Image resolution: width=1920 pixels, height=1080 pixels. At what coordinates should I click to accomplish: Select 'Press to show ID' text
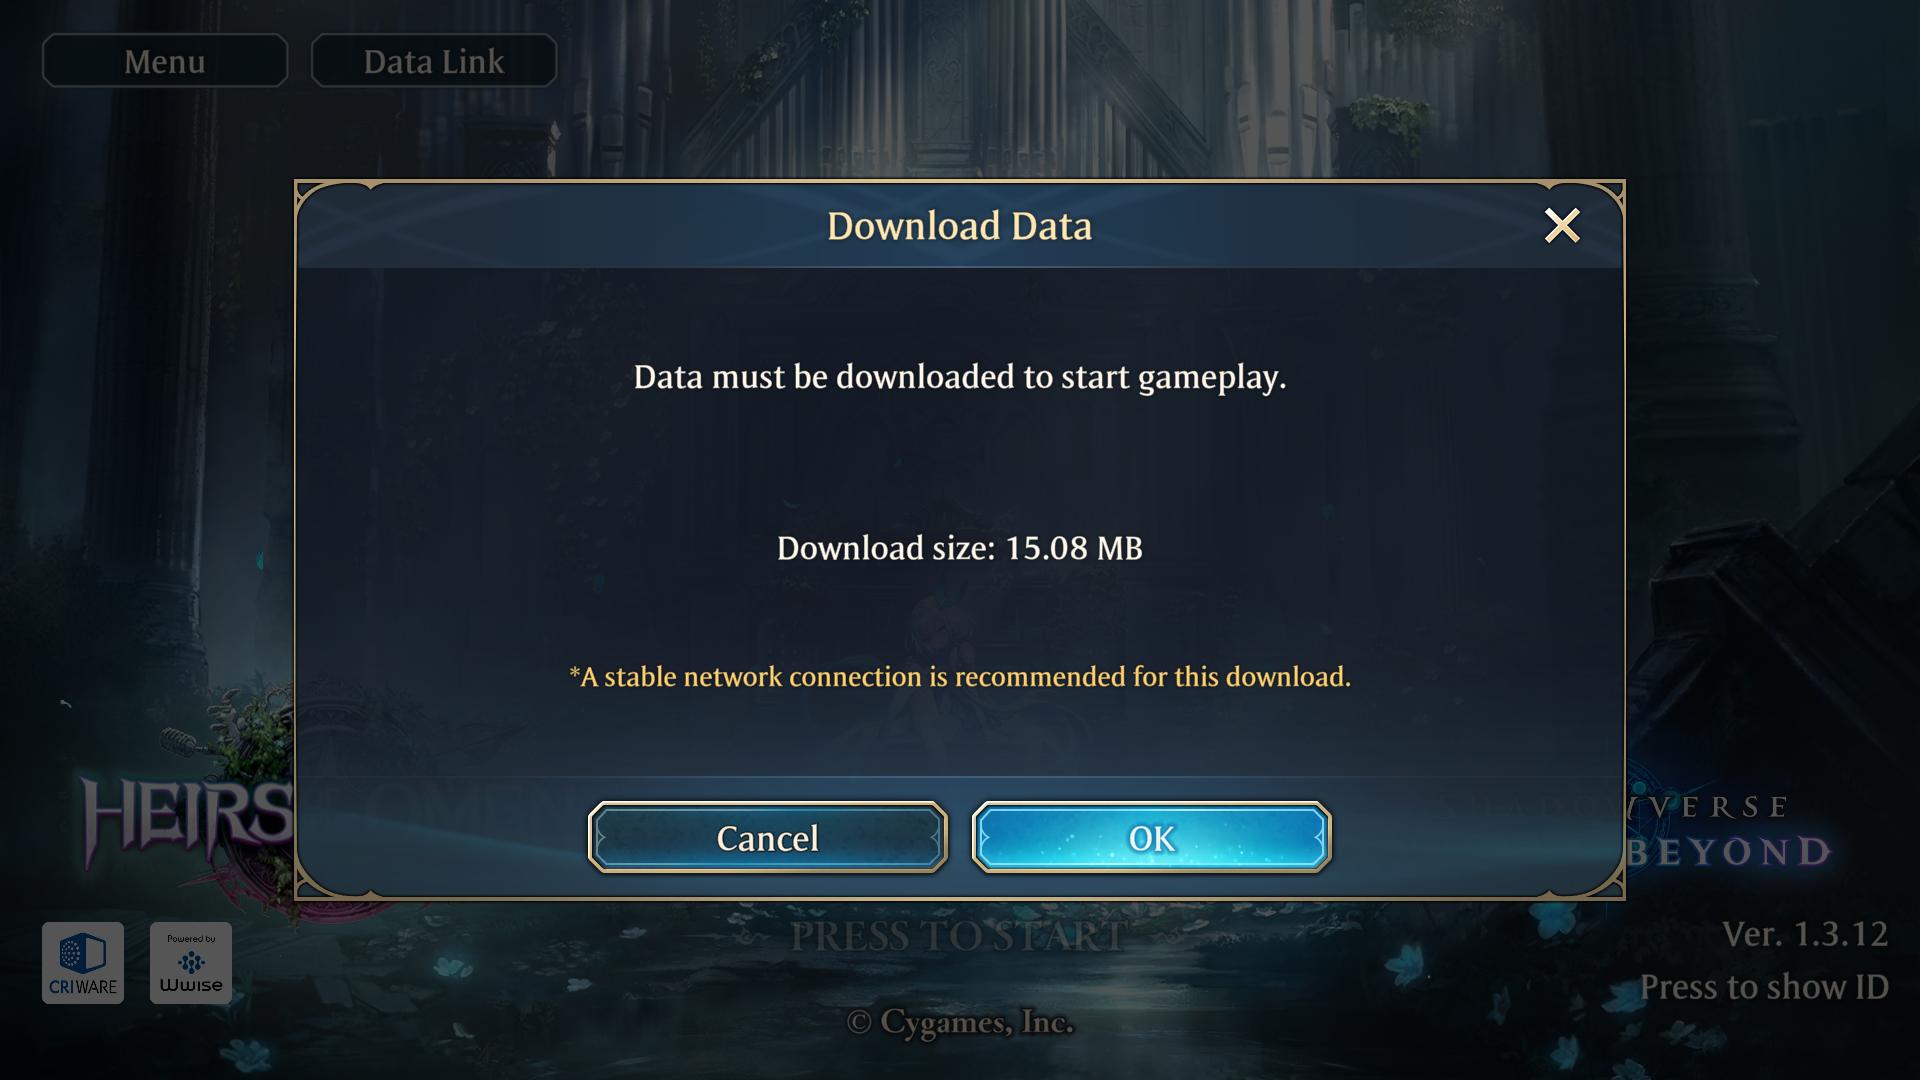click(1764, 987)
